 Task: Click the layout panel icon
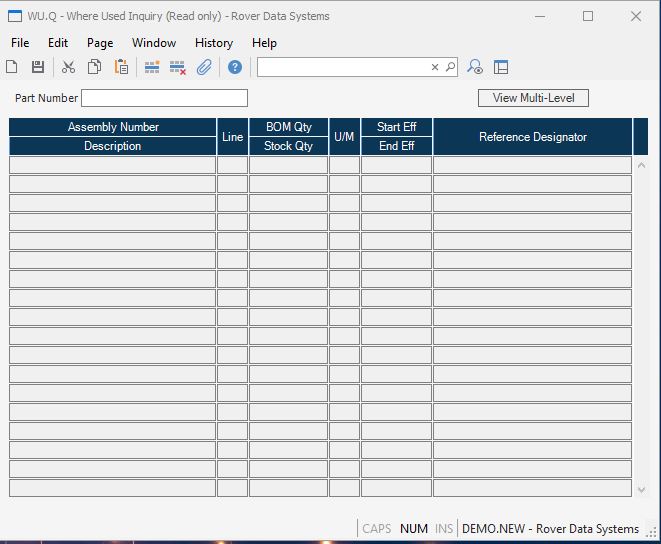(501, 67)
